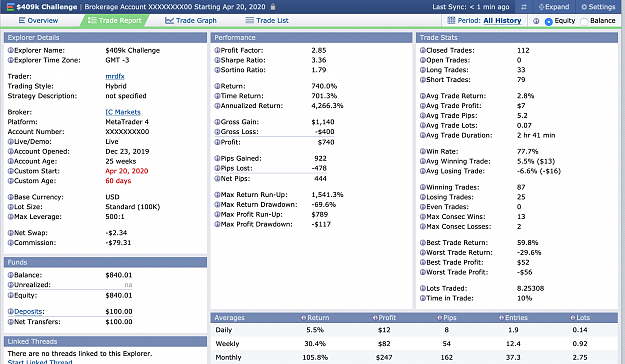This screenshot has width=625, height=364.
Task: Open Settings in the header
Action: pyautogui.click(x=598, y=7)
